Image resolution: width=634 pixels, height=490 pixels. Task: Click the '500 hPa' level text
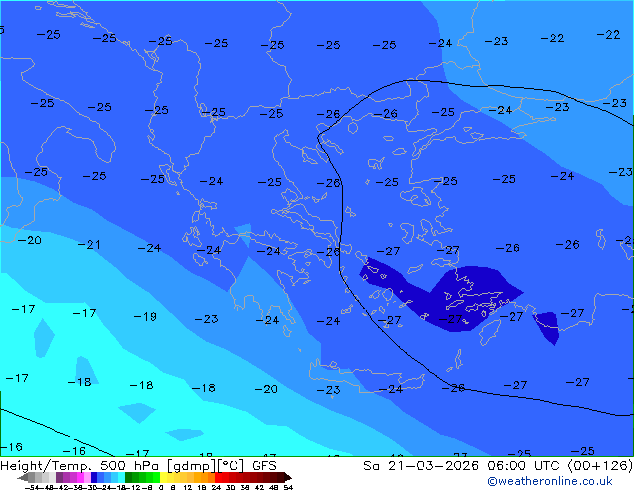[x=131, y=466]
